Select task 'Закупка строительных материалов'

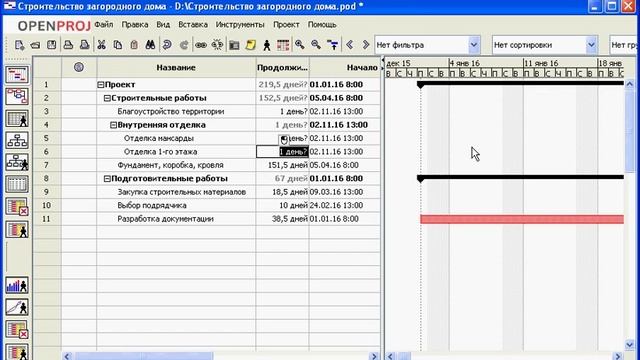[x=182, y=192]
